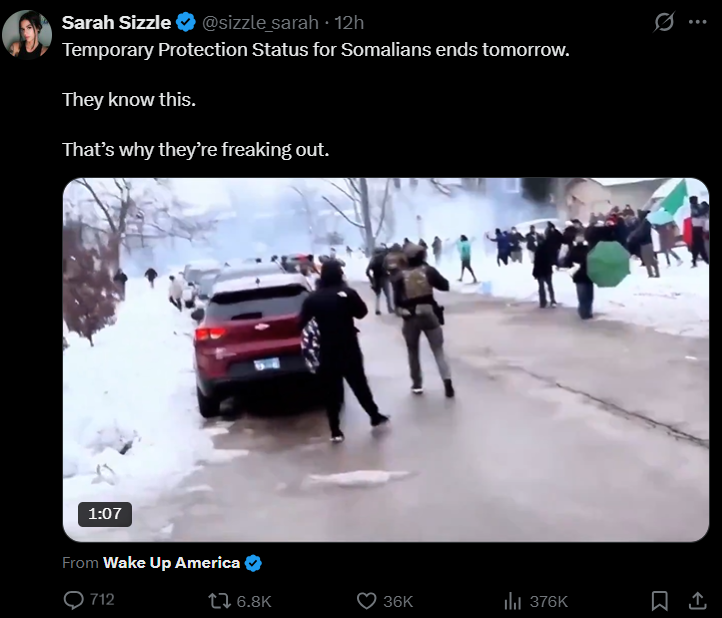Click Sarah Sizzle's blue verified badge
This screenshot has height=618, width=722.
tap(186, 23)
